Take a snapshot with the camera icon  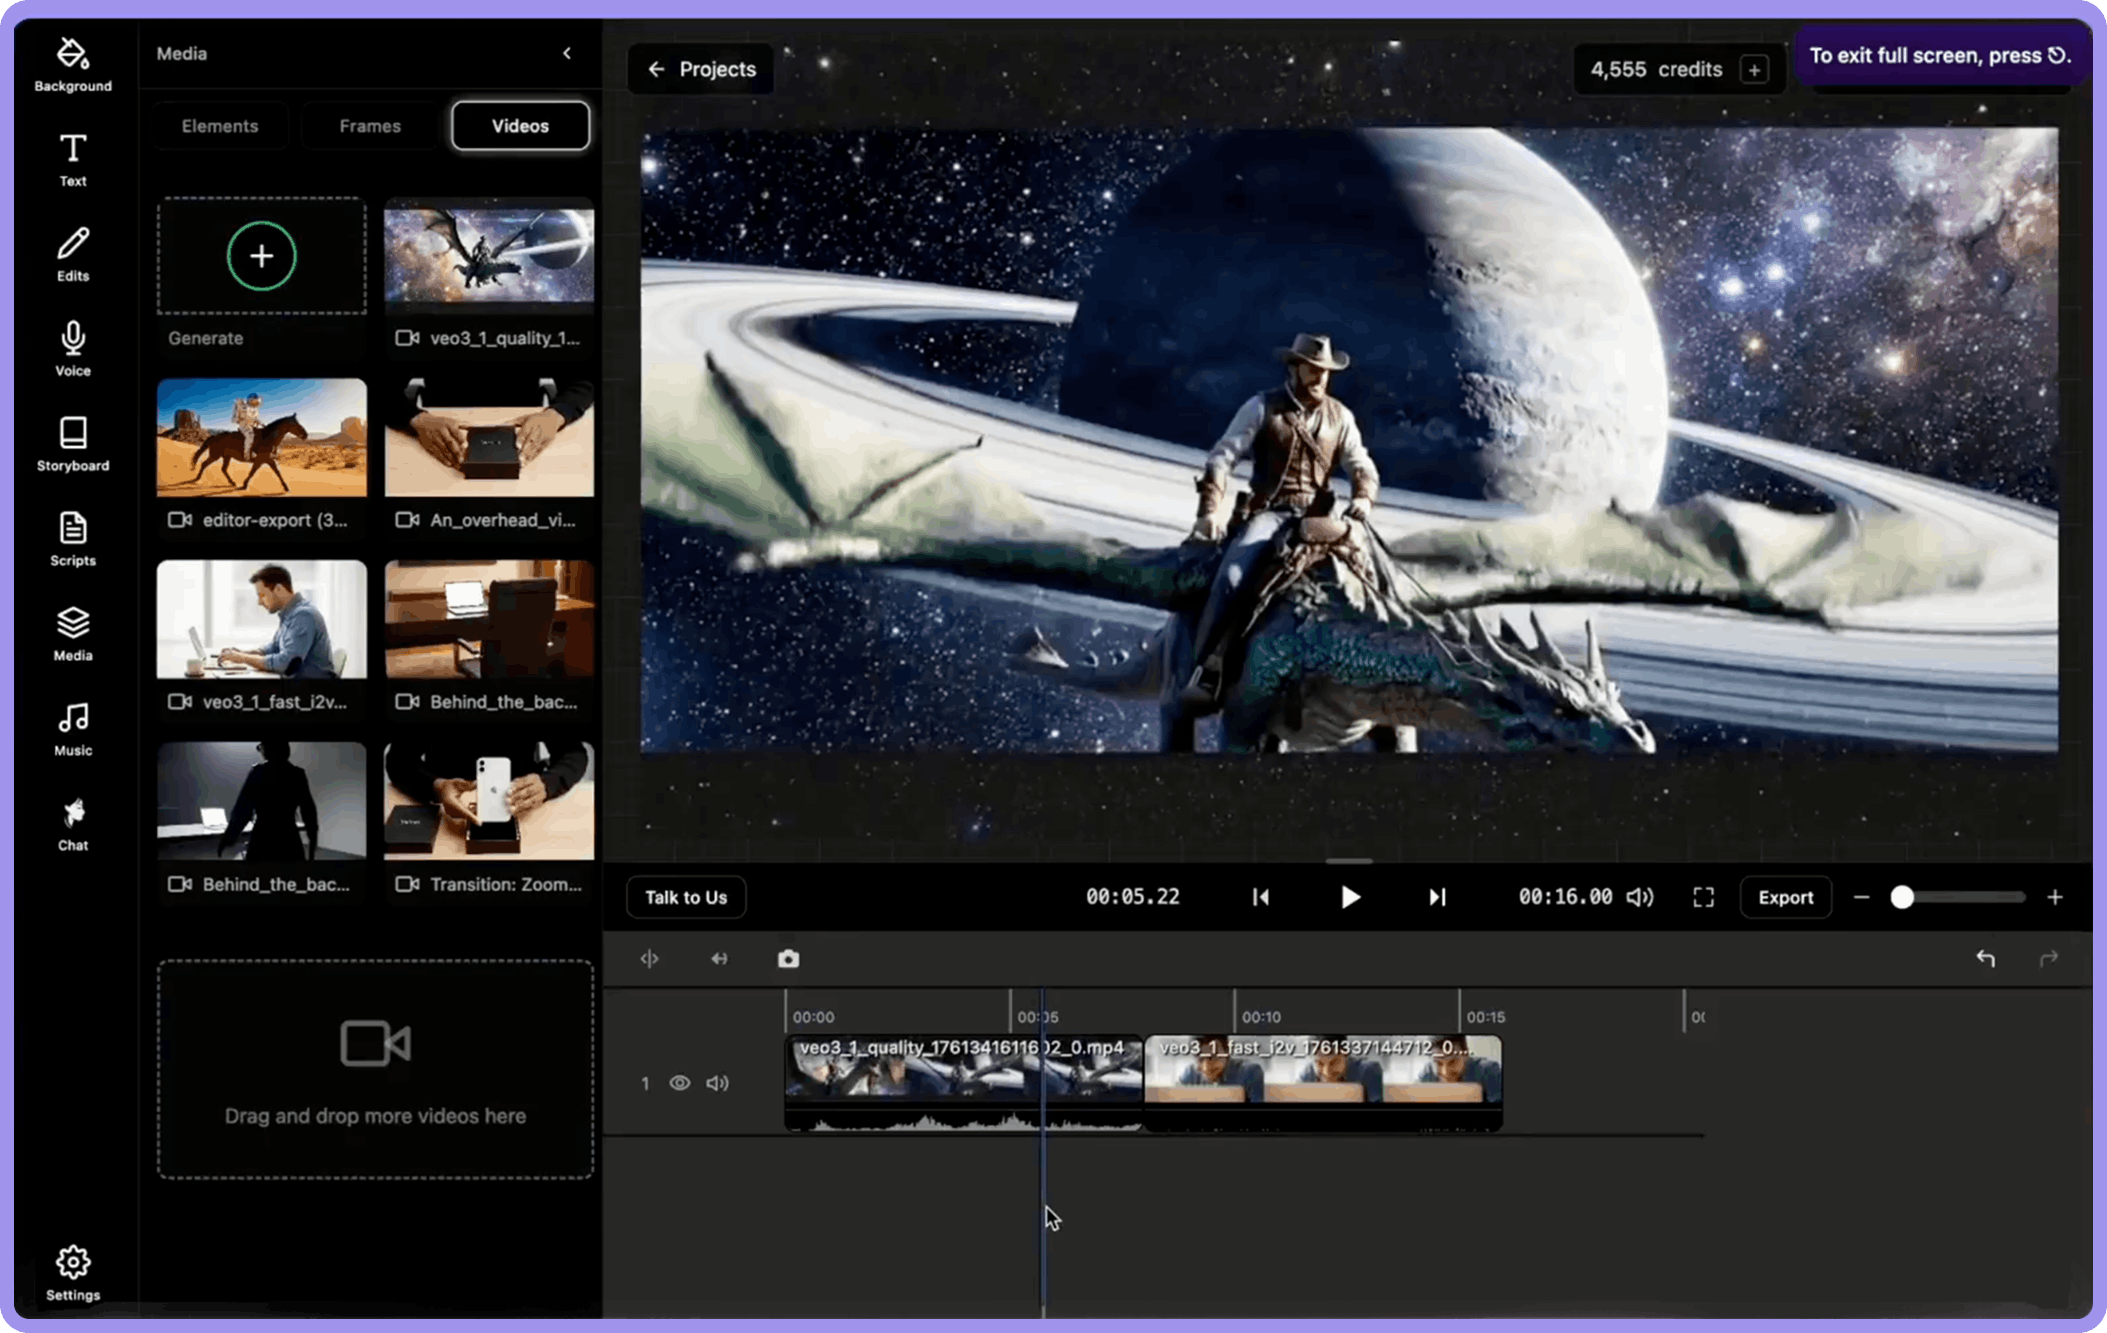point(788,959)
